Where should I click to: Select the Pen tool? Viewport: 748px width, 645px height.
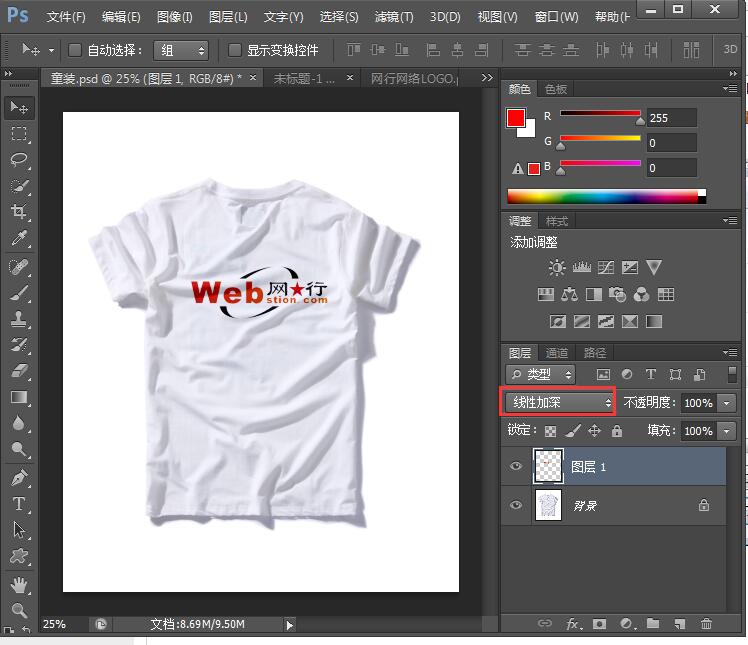pos(19,478)
